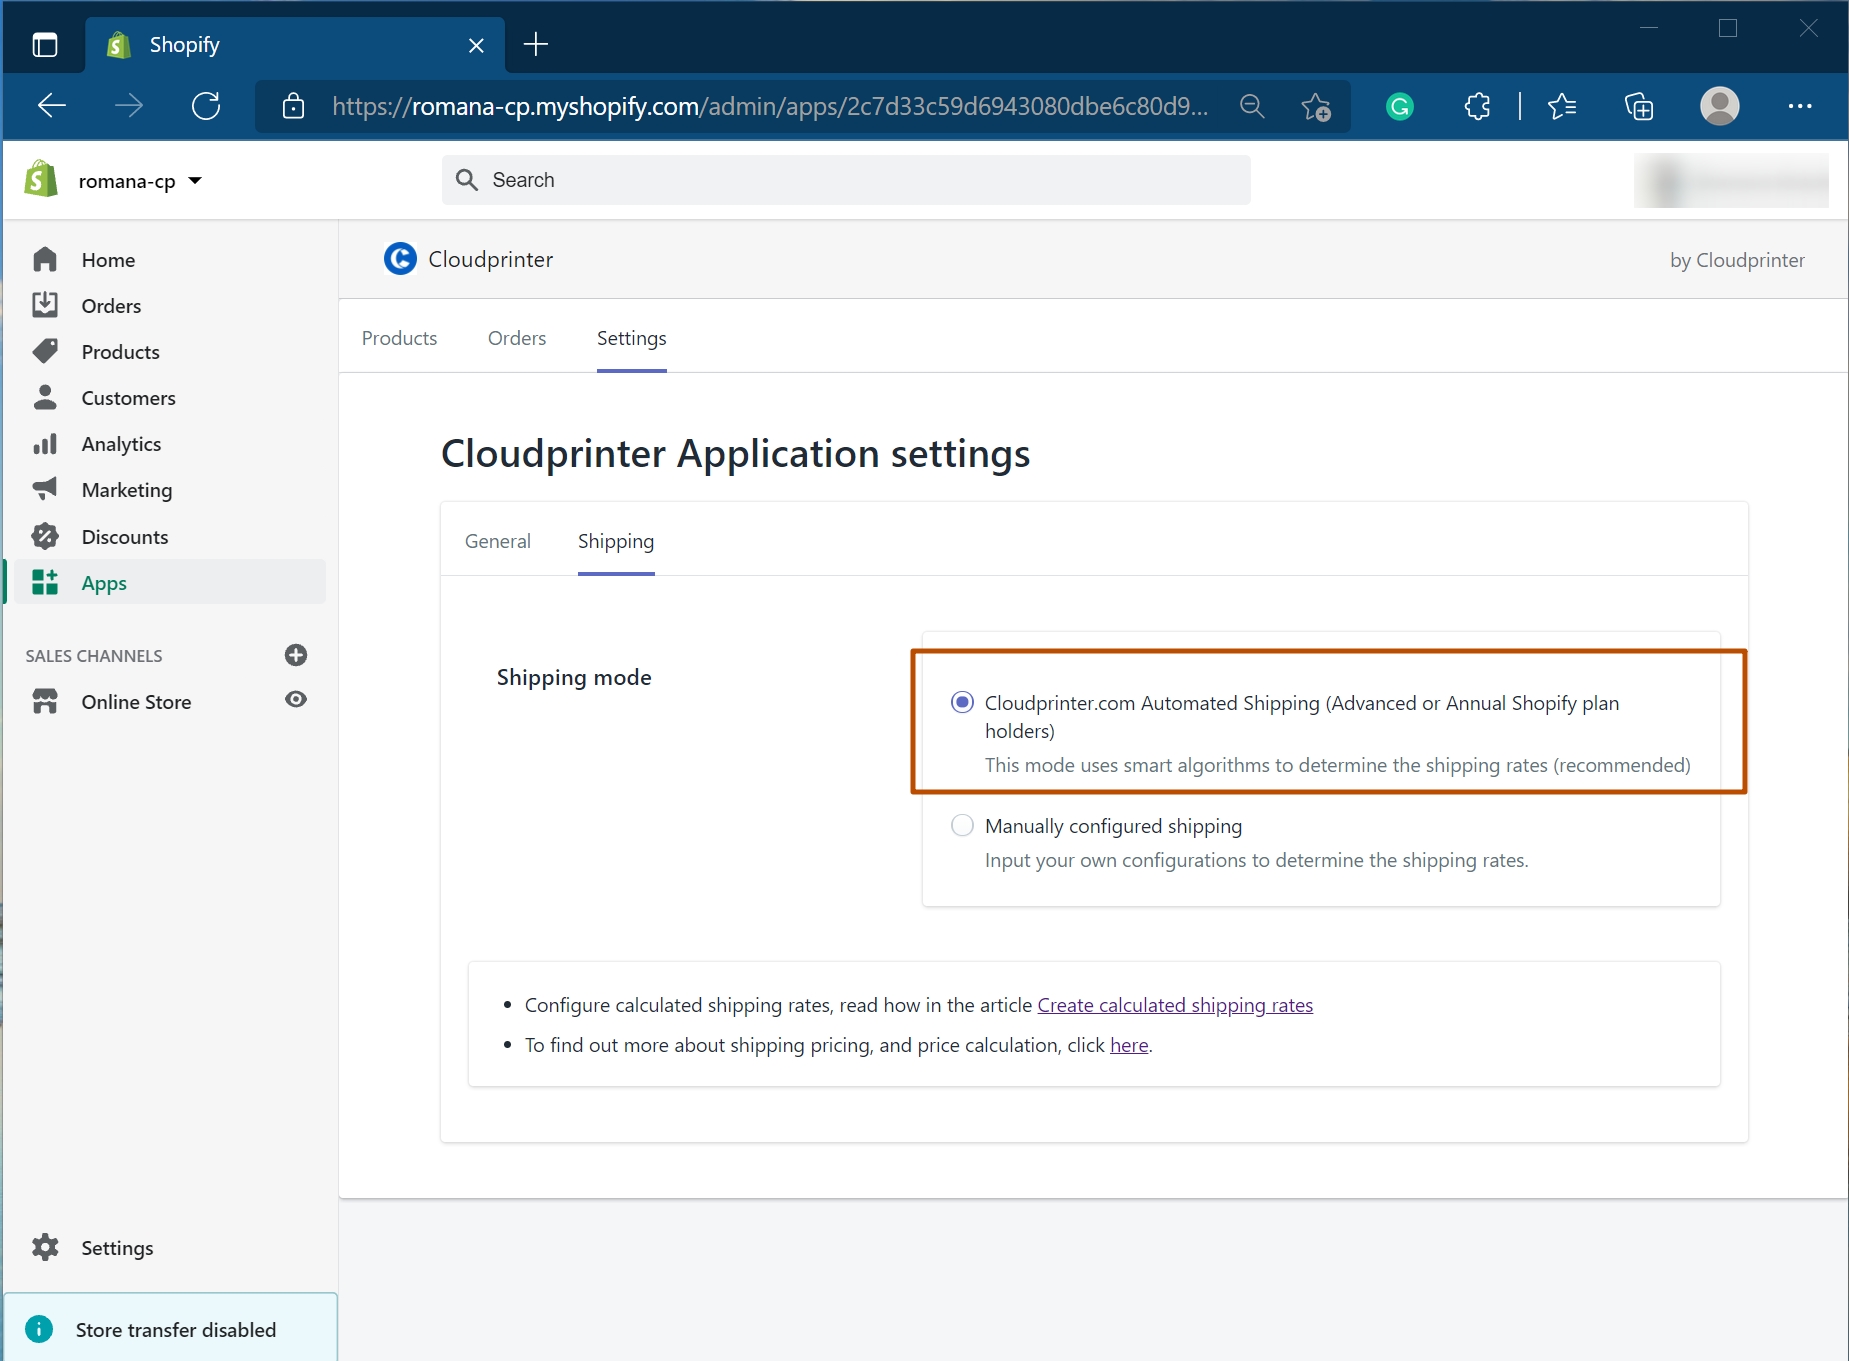
Task: Open the zoom out magnifier in address bar
Action: (x=1252, y=106)
